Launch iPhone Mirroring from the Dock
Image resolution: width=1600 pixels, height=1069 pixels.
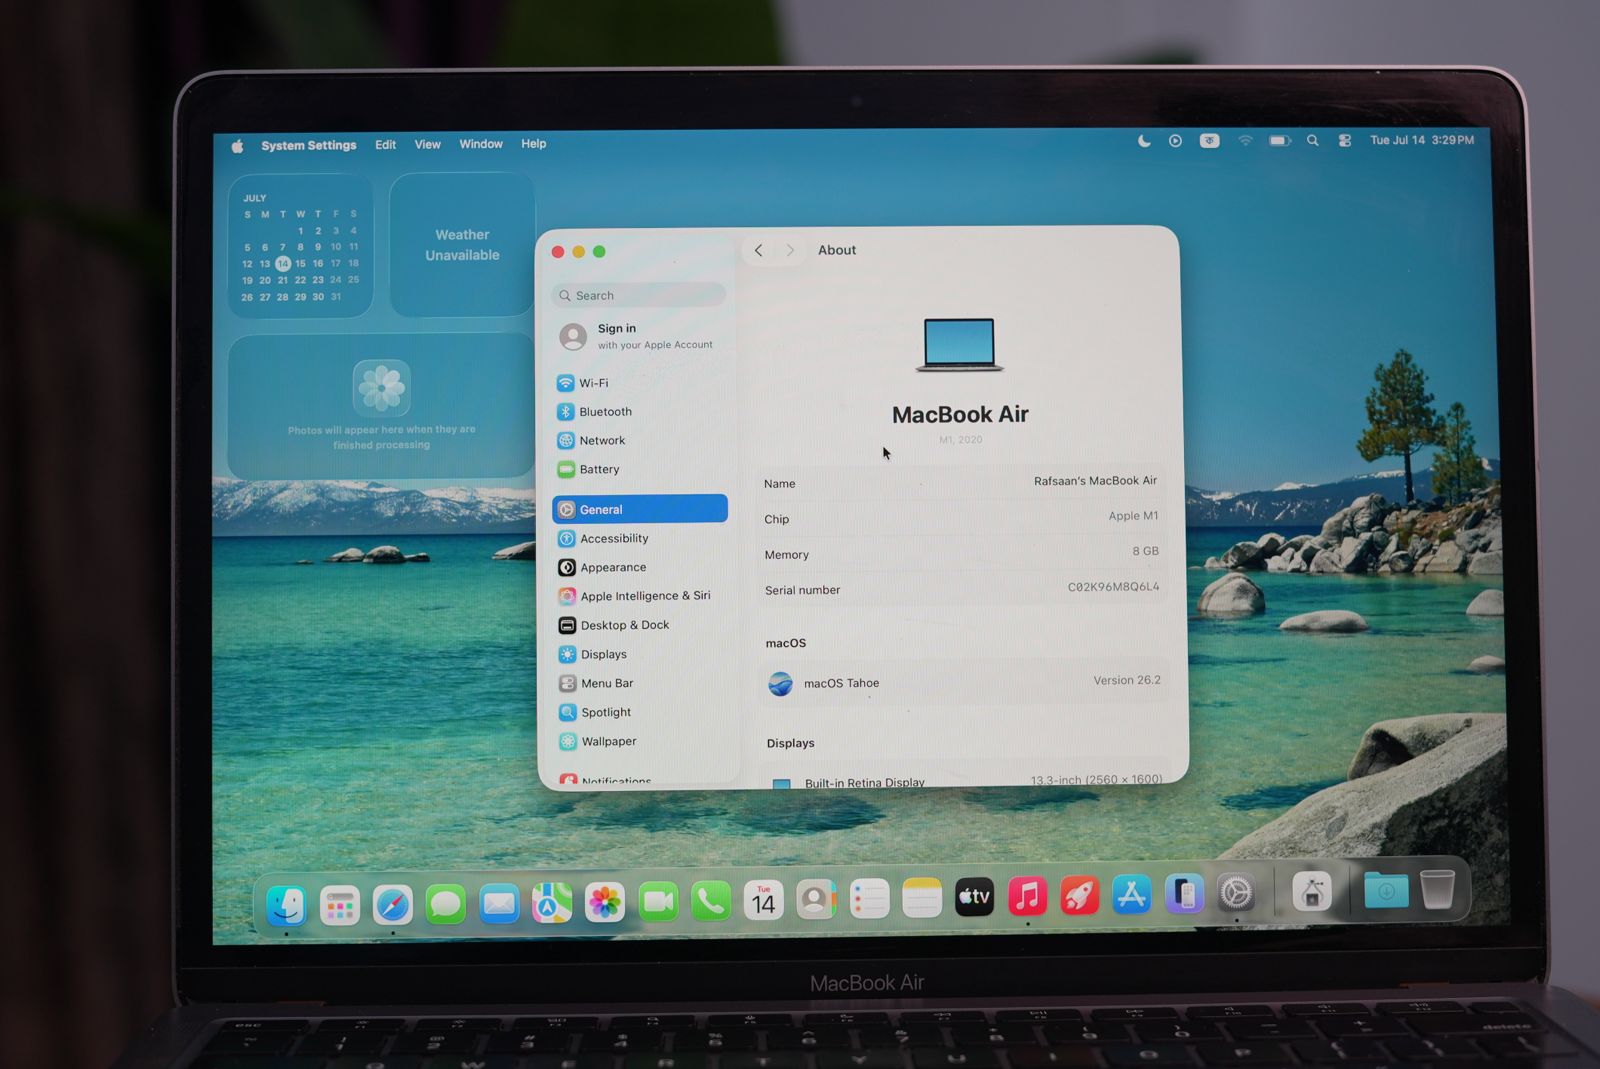pyautogui.click(x=1185, y=893)
